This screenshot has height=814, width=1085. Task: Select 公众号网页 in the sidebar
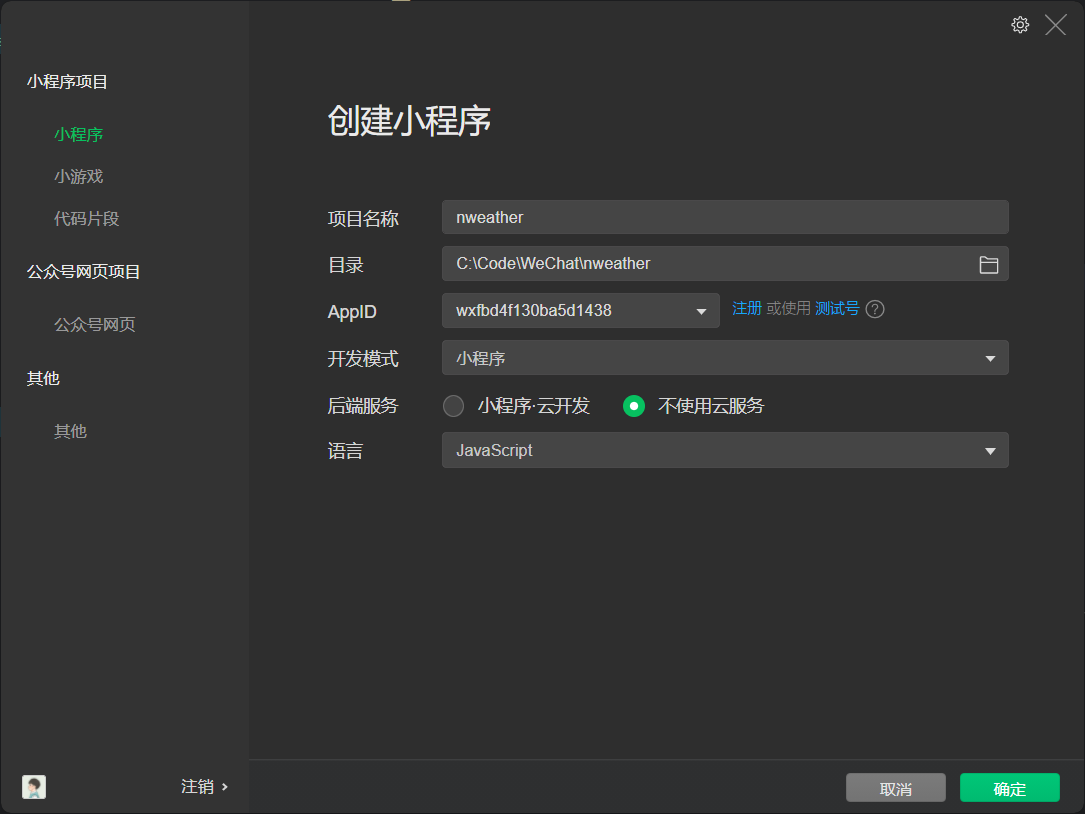[95, 325]
